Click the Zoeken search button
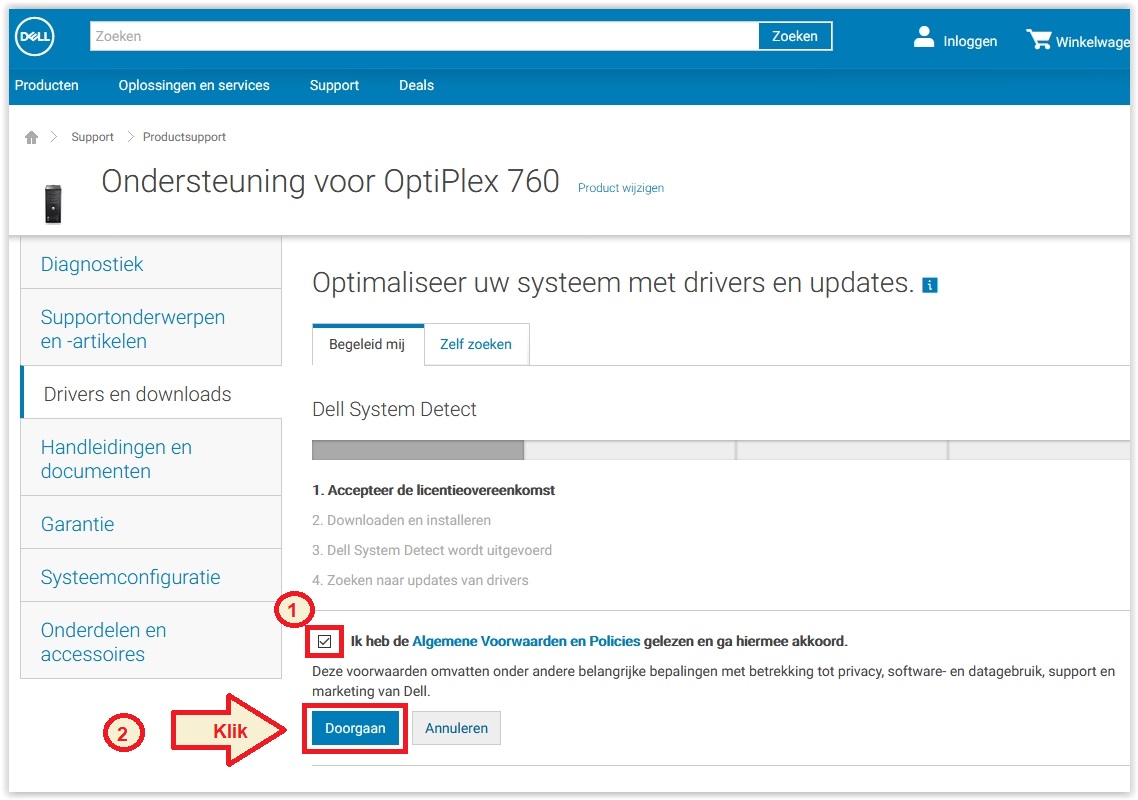The image size is (1138, 800). [x=795, y=36]
